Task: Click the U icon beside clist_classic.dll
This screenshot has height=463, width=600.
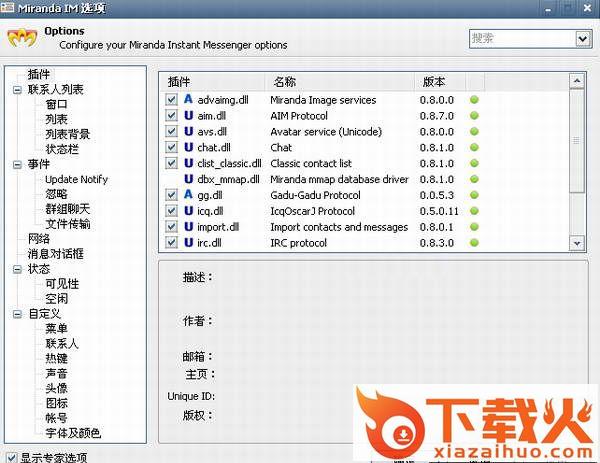Action: (x=188, y=163)
